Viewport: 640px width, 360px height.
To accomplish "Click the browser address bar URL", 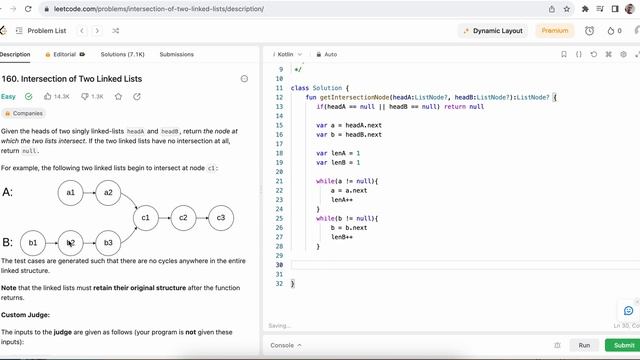I will (159, 9).
